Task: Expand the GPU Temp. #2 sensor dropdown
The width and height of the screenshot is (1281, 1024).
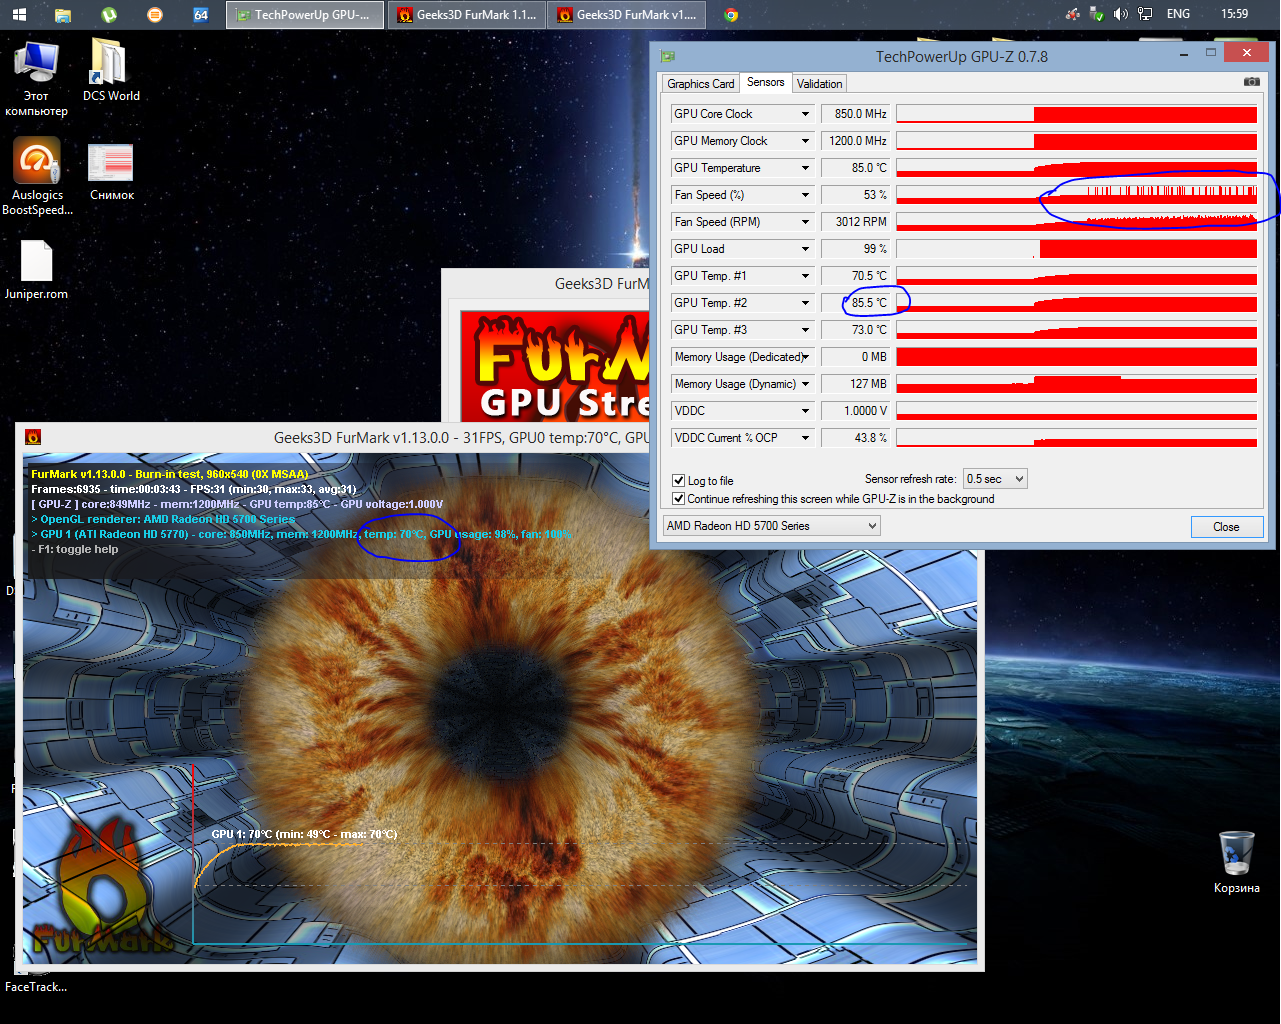Action: [x=805, y=303]
